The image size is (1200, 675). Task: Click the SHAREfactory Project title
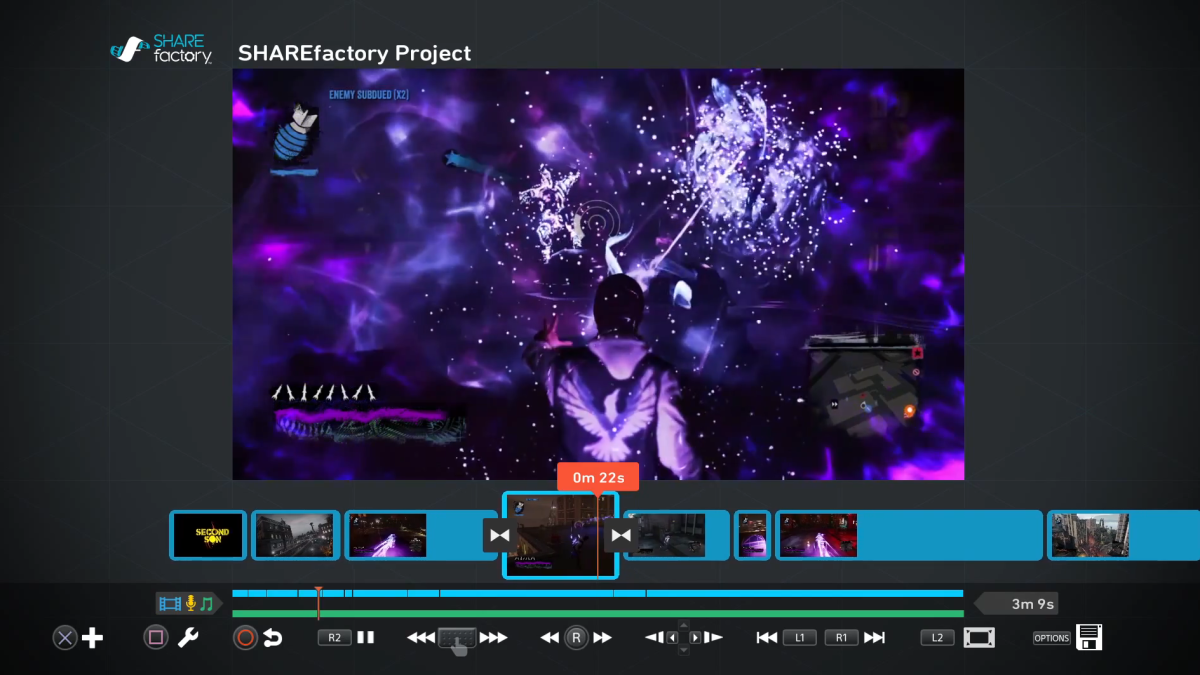[x=354, y=53]
